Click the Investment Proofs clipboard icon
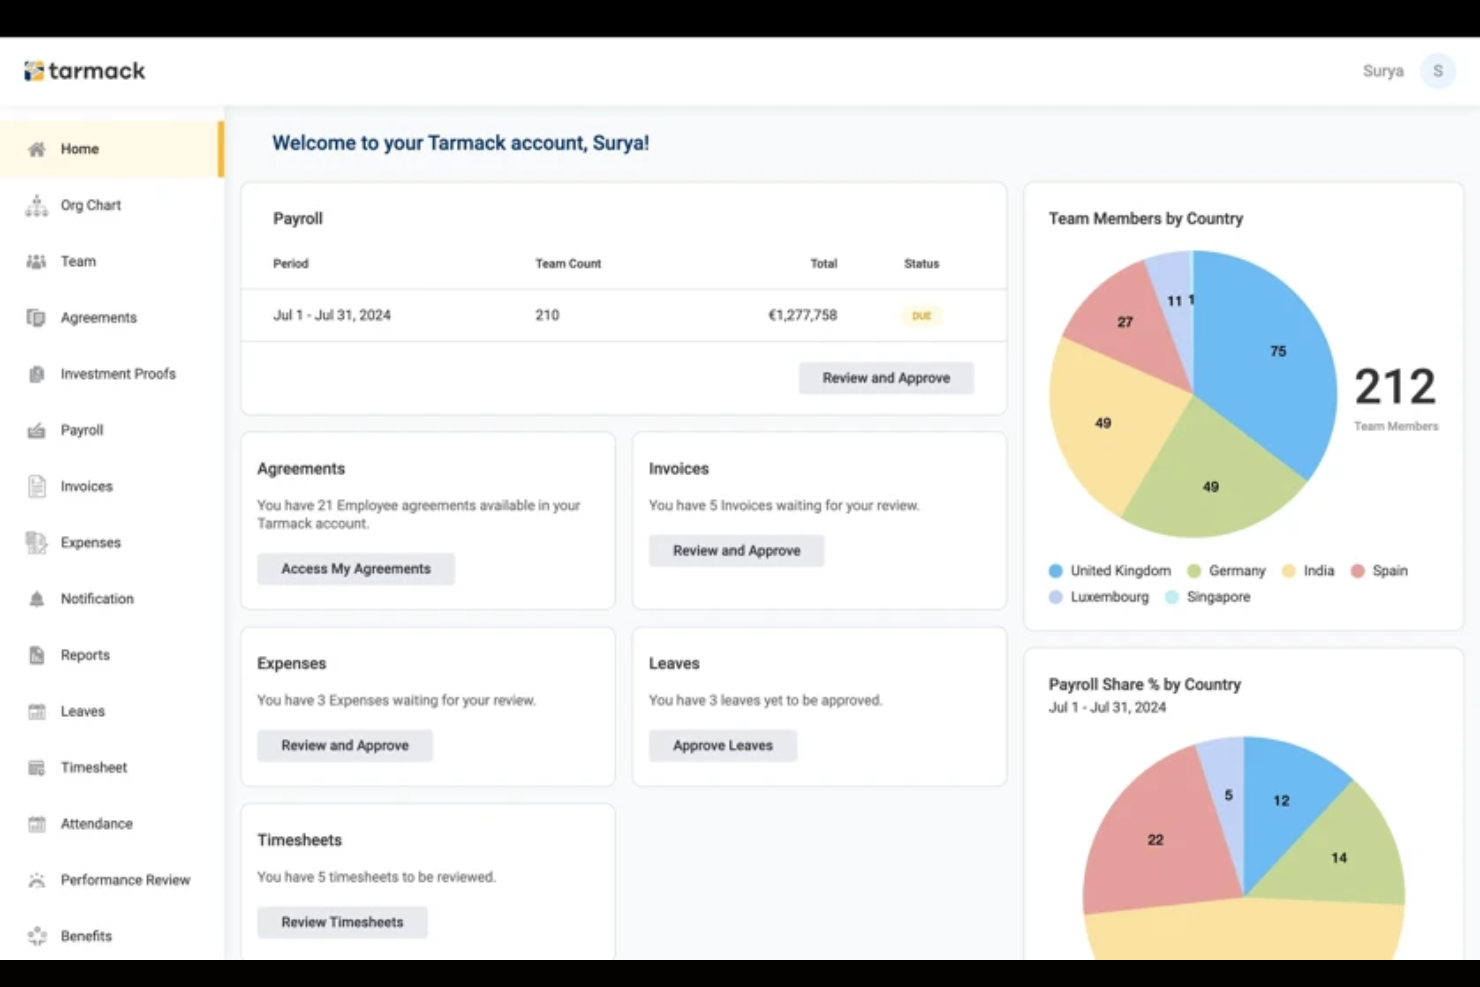The width and height of the screenshot is (1480, 987). pos(37,374)
